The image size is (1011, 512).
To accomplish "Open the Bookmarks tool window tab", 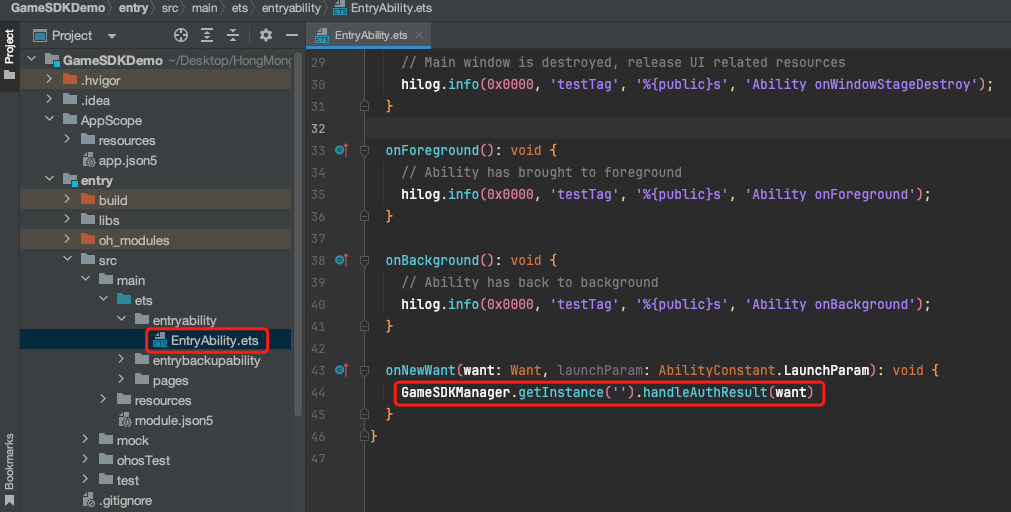I will pos(9,468).
